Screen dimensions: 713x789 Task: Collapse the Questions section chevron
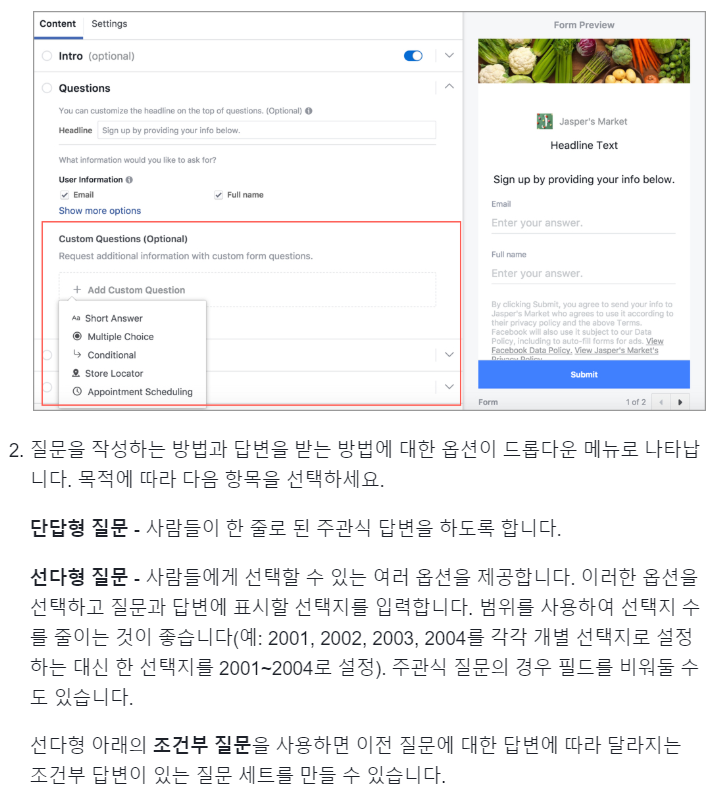tap(449, 87)
